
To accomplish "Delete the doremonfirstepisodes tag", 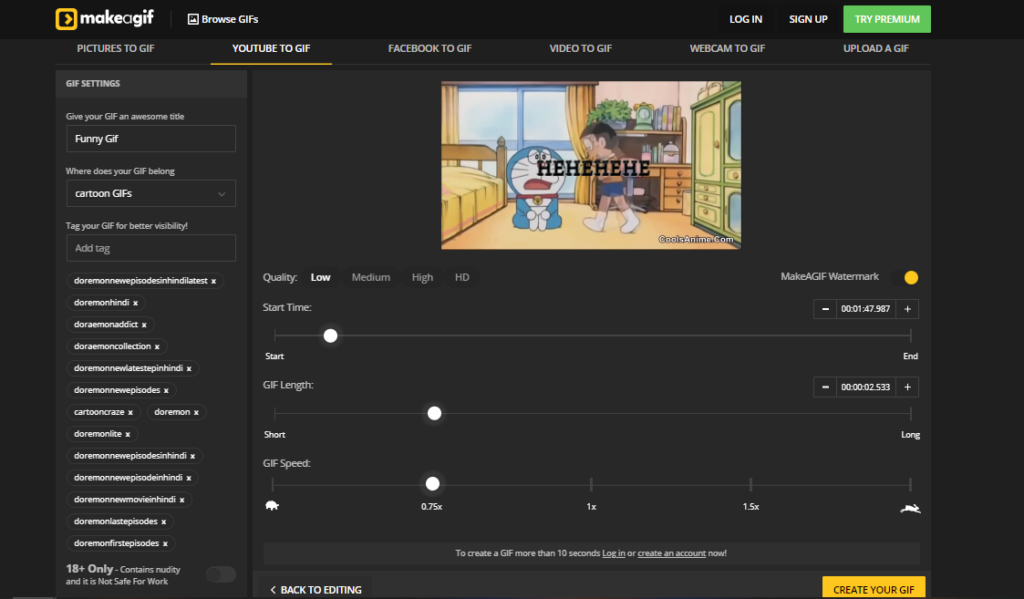I will point(165,543).
